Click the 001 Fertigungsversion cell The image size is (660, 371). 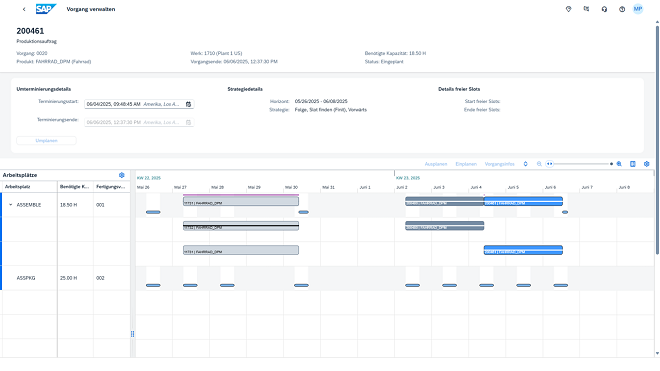tap(112, 205)
